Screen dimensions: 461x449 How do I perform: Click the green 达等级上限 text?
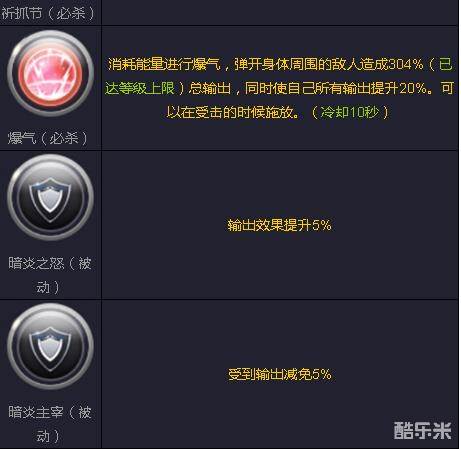pos(140,88)
